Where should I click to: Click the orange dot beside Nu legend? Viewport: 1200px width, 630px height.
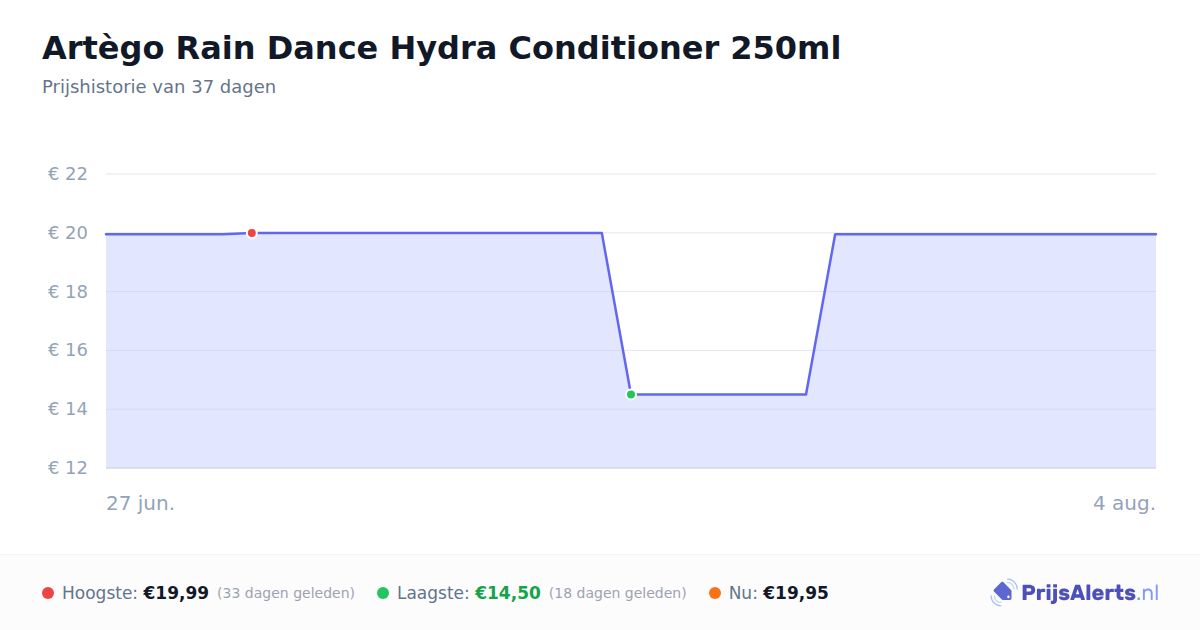coord(715,593)
